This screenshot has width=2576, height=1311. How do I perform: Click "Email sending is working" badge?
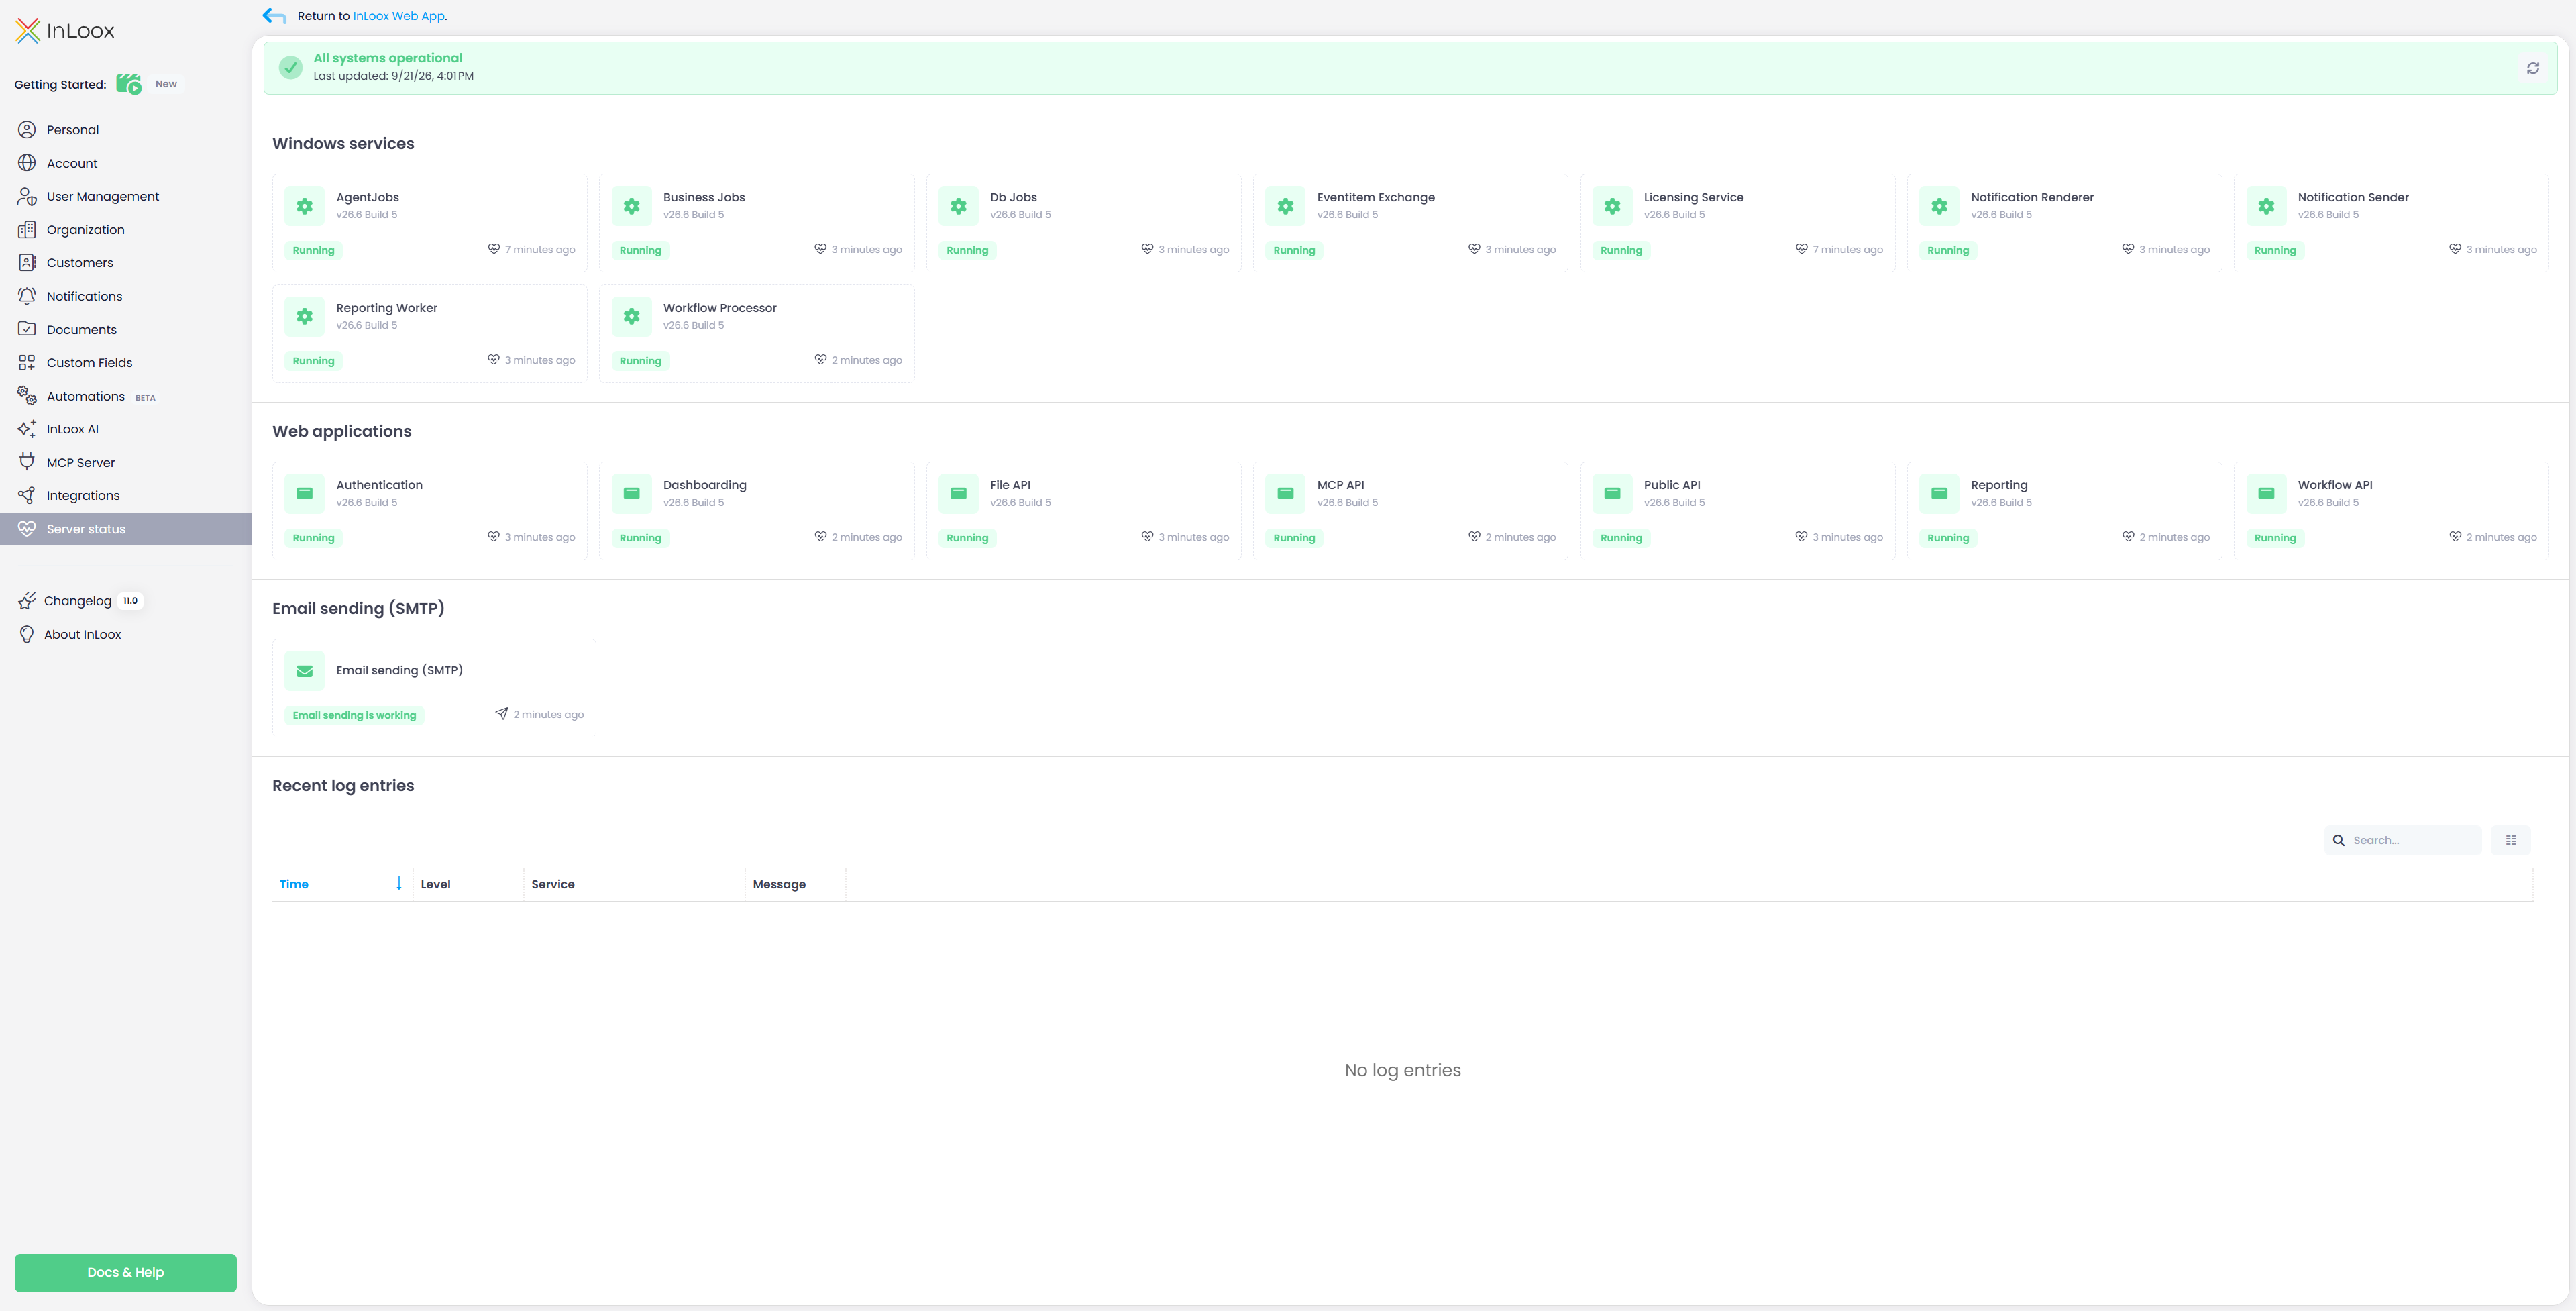[x=354, y=715]
